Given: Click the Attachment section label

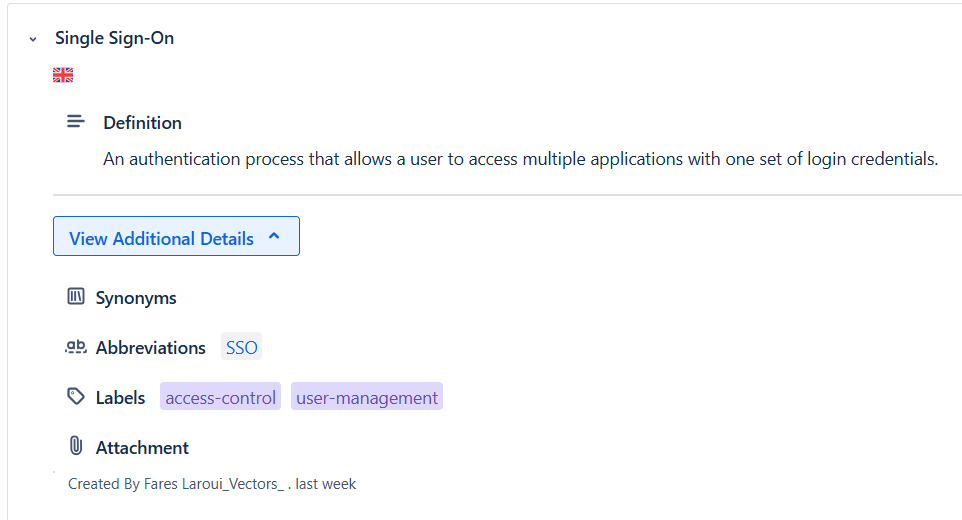Looking at the screenshot, I should click(x=142, y=448).
